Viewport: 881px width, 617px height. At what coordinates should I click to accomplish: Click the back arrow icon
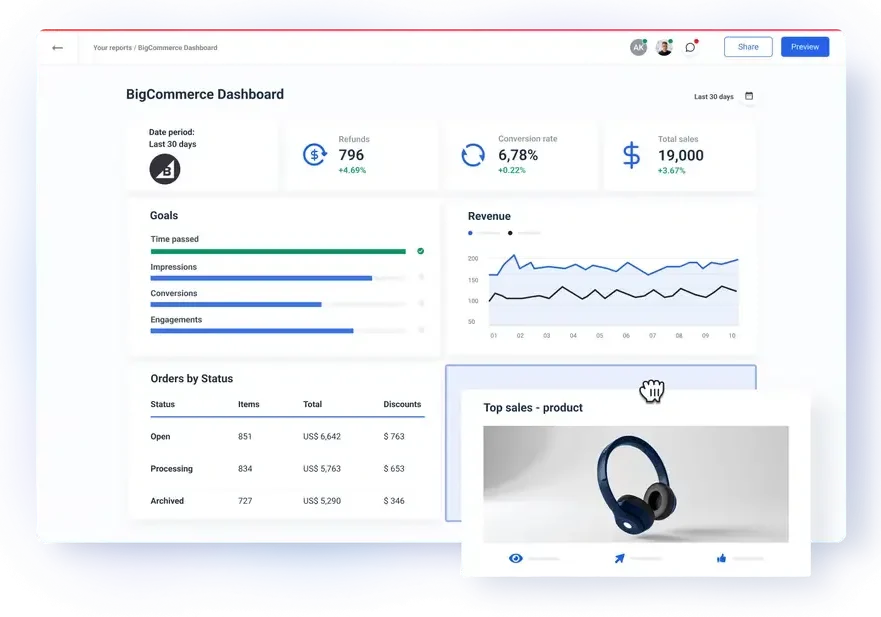coord(57,48)
